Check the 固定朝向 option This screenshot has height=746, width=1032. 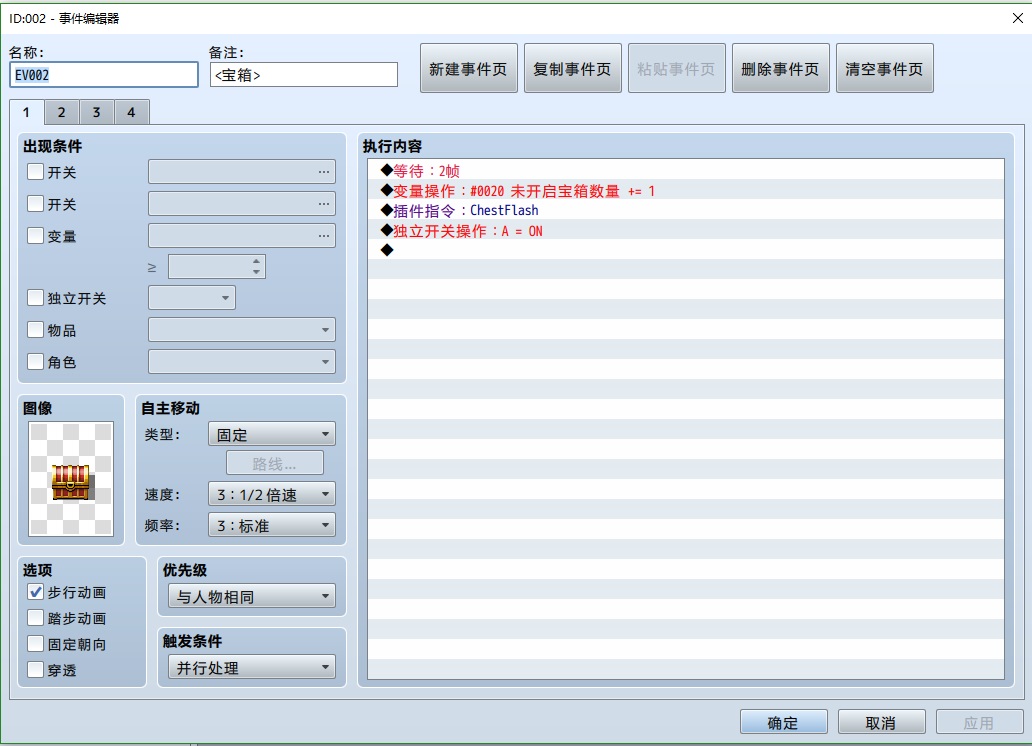(x=36, y=644)
